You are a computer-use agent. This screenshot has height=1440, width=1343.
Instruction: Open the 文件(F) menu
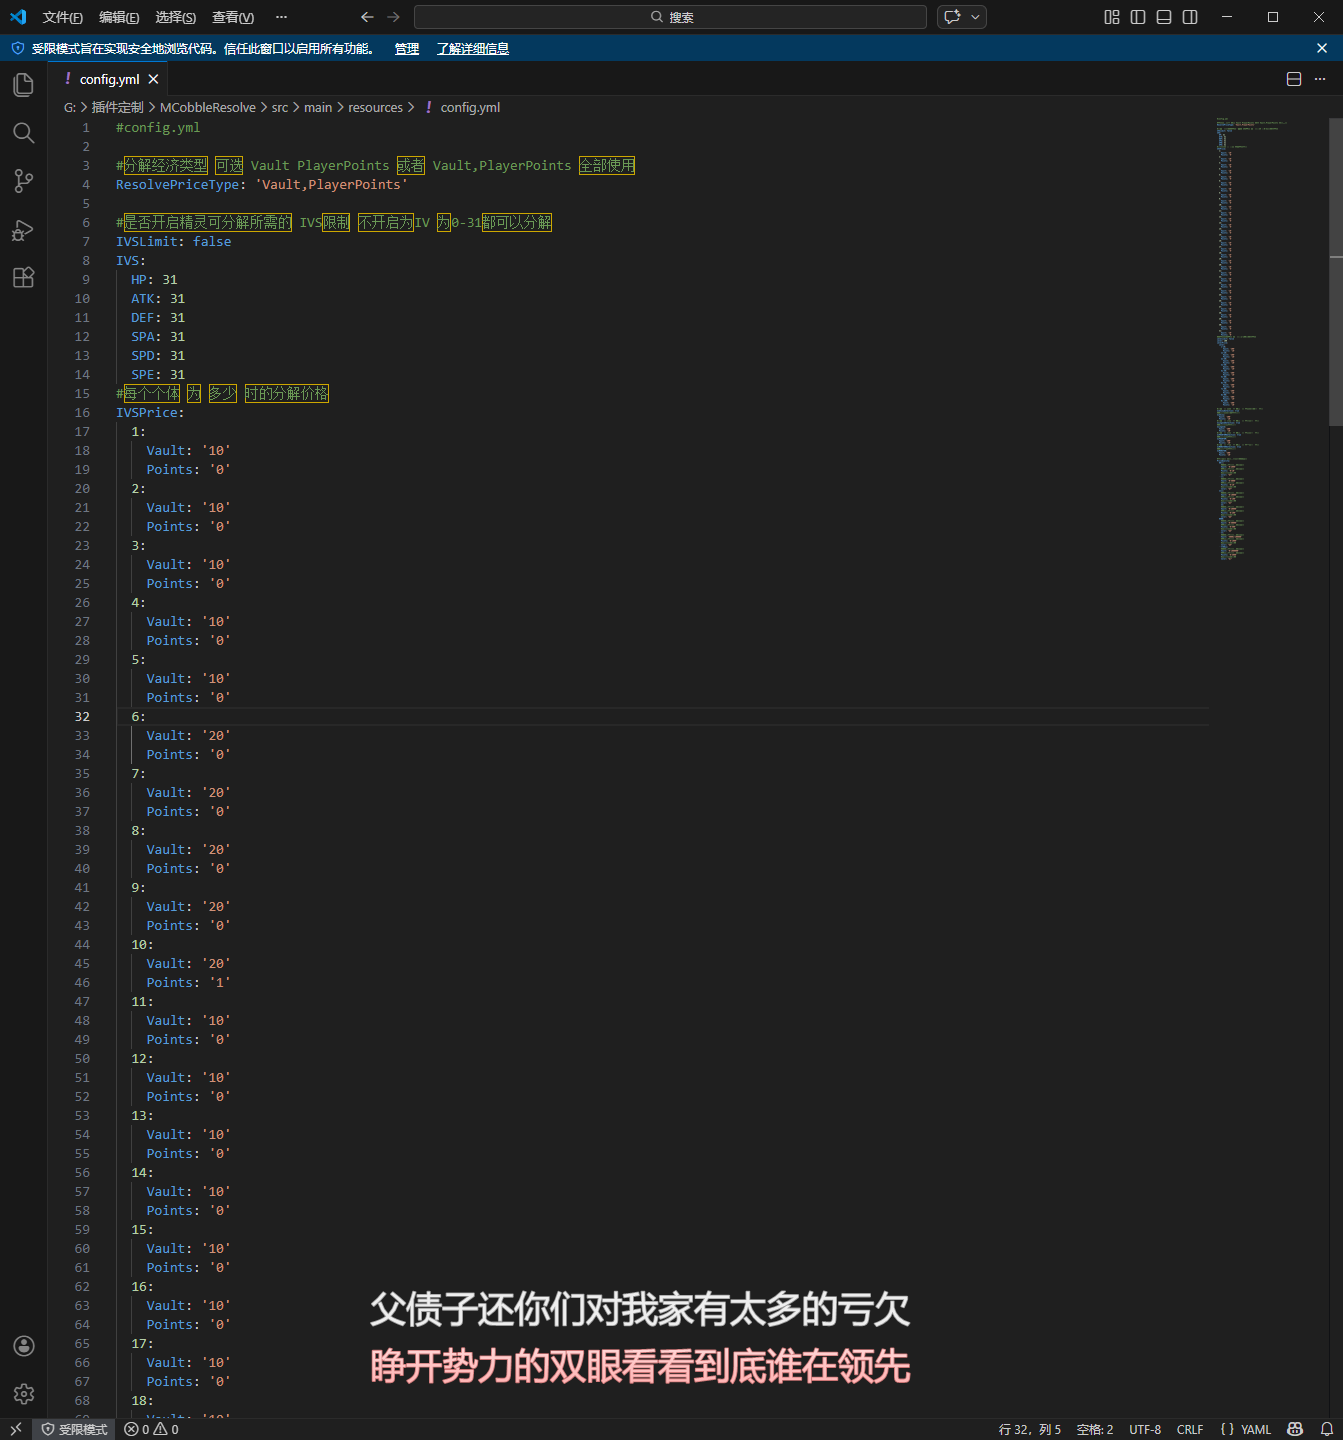click(x=62, y=17)
